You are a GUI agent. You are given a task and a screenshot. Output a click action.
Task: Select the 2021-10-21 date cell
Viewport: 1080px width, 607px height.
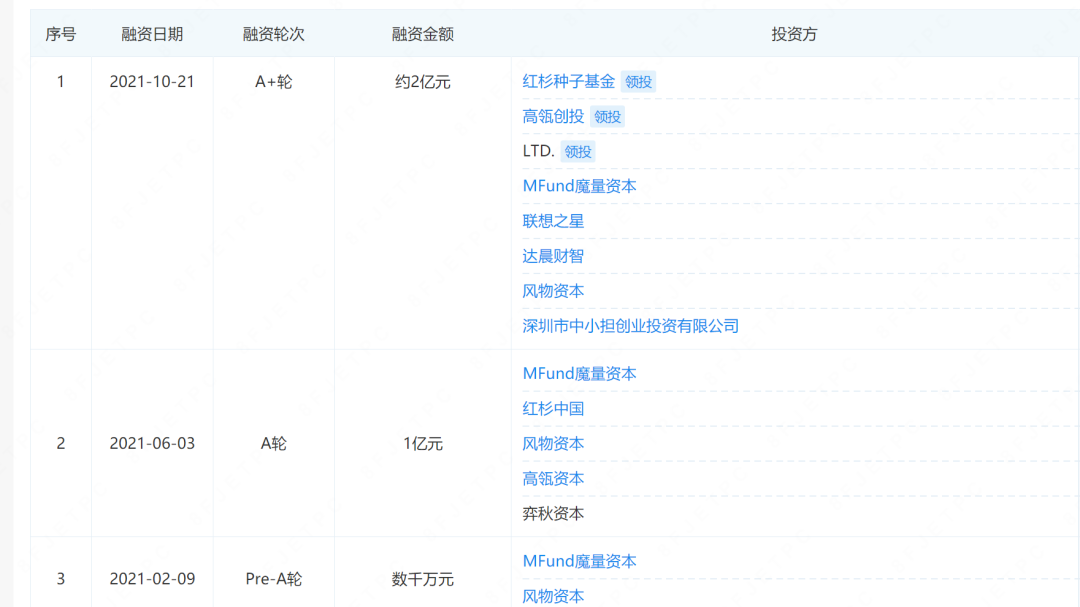click(x=152, y=82)
